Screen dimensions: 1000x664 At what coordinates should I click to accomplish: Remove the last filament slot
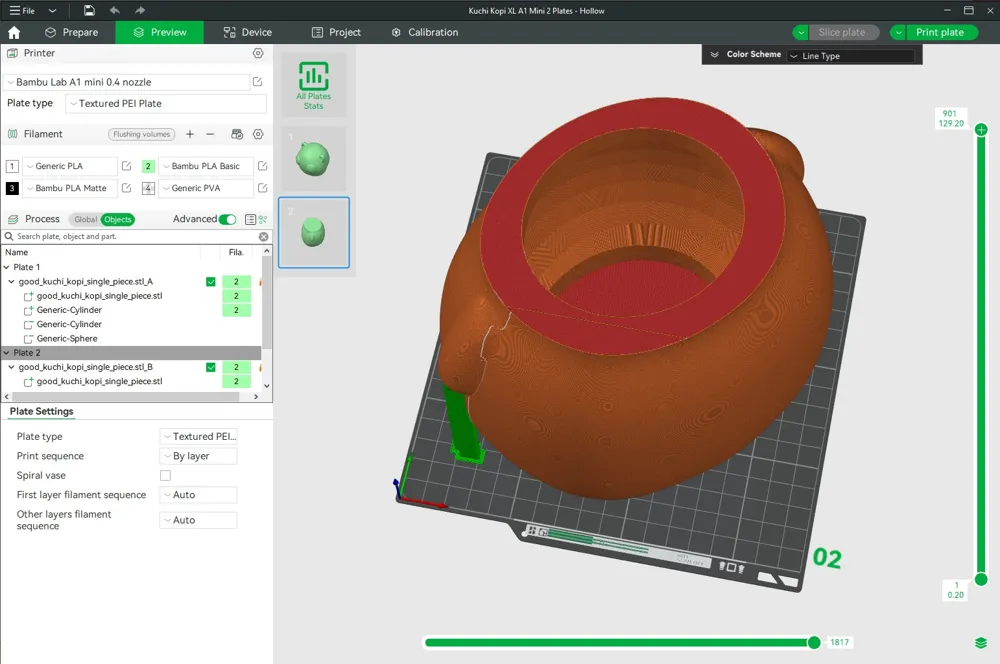[210, 134]
